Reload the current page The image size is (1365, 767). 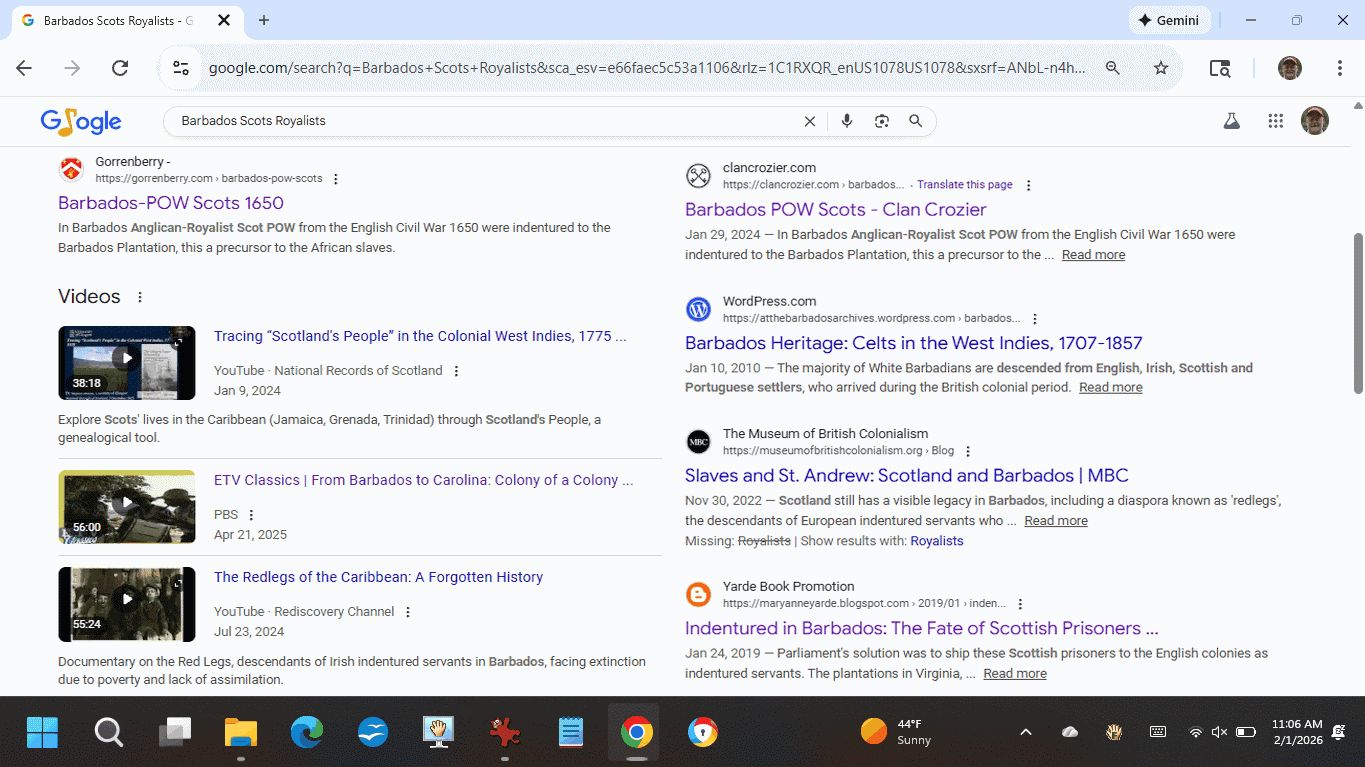click(120, 68)
